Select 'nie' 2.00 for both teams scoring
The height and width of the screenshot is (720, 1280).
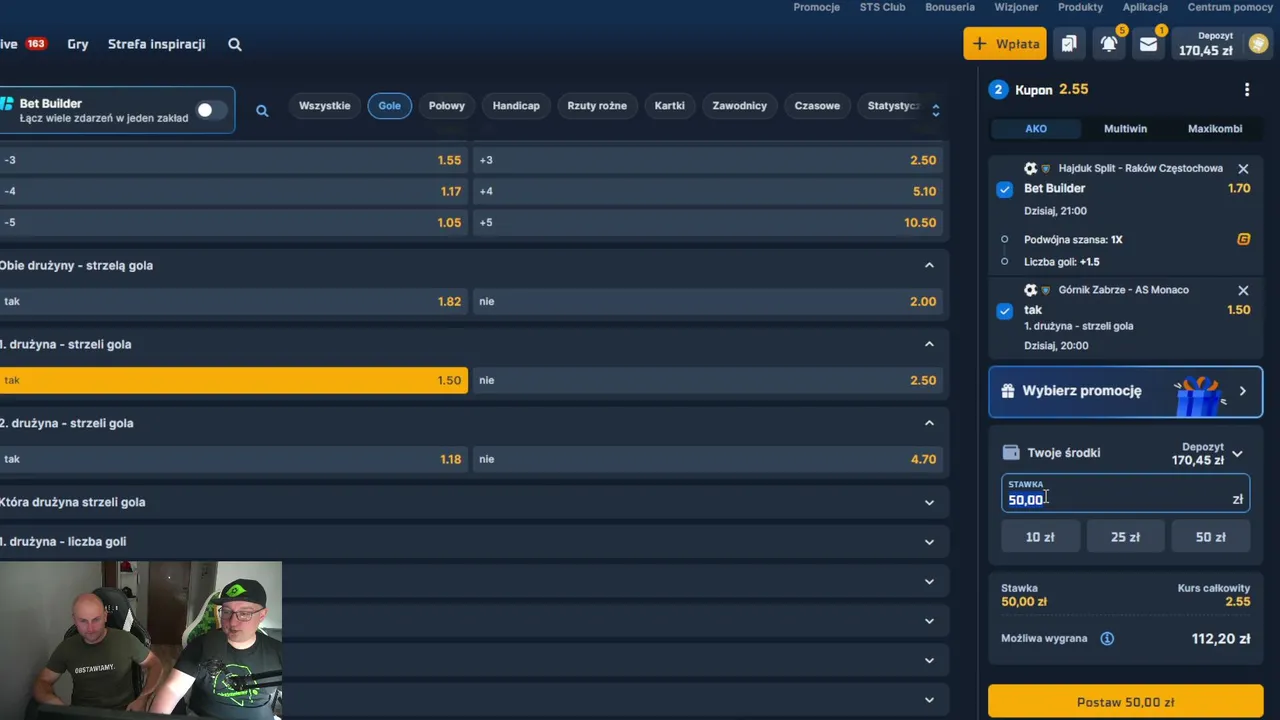pyautogui.click(x=708, y=301)
